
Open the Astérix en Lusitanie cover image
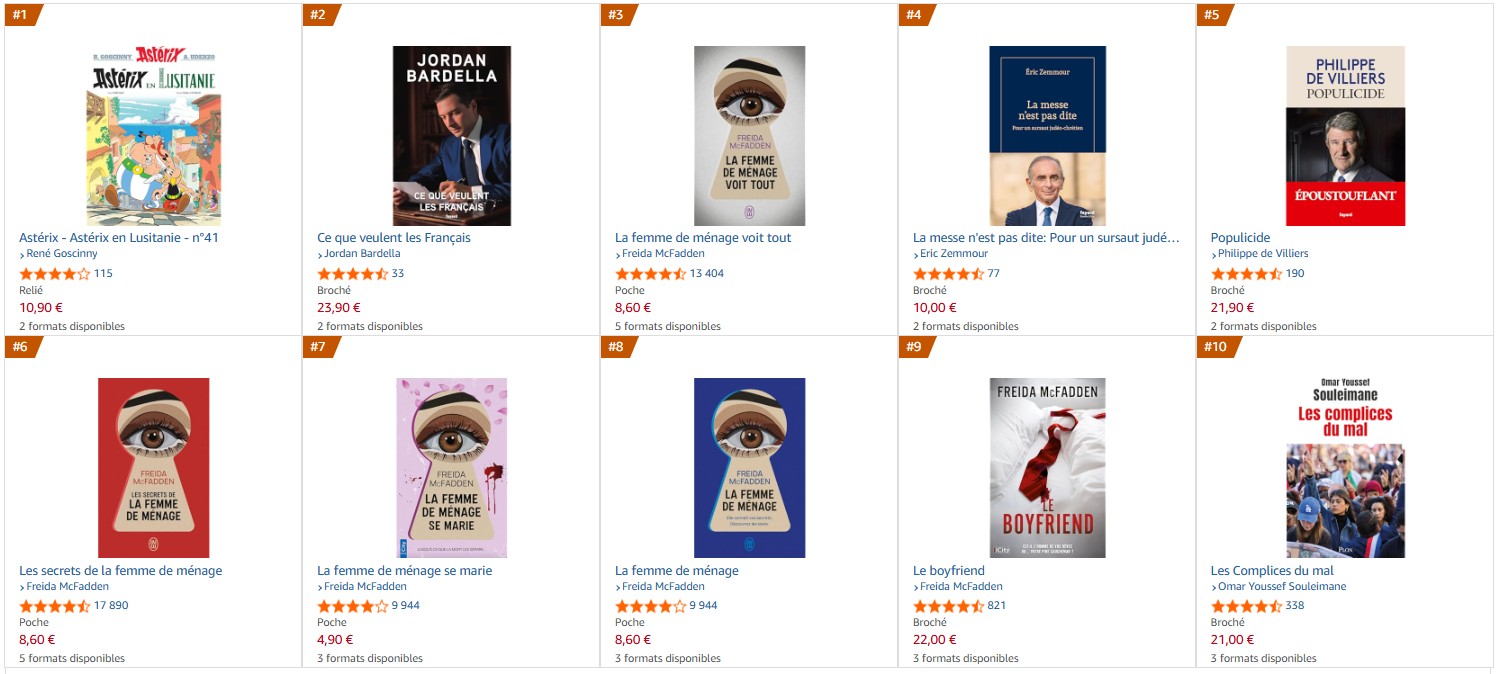[153, 135]
